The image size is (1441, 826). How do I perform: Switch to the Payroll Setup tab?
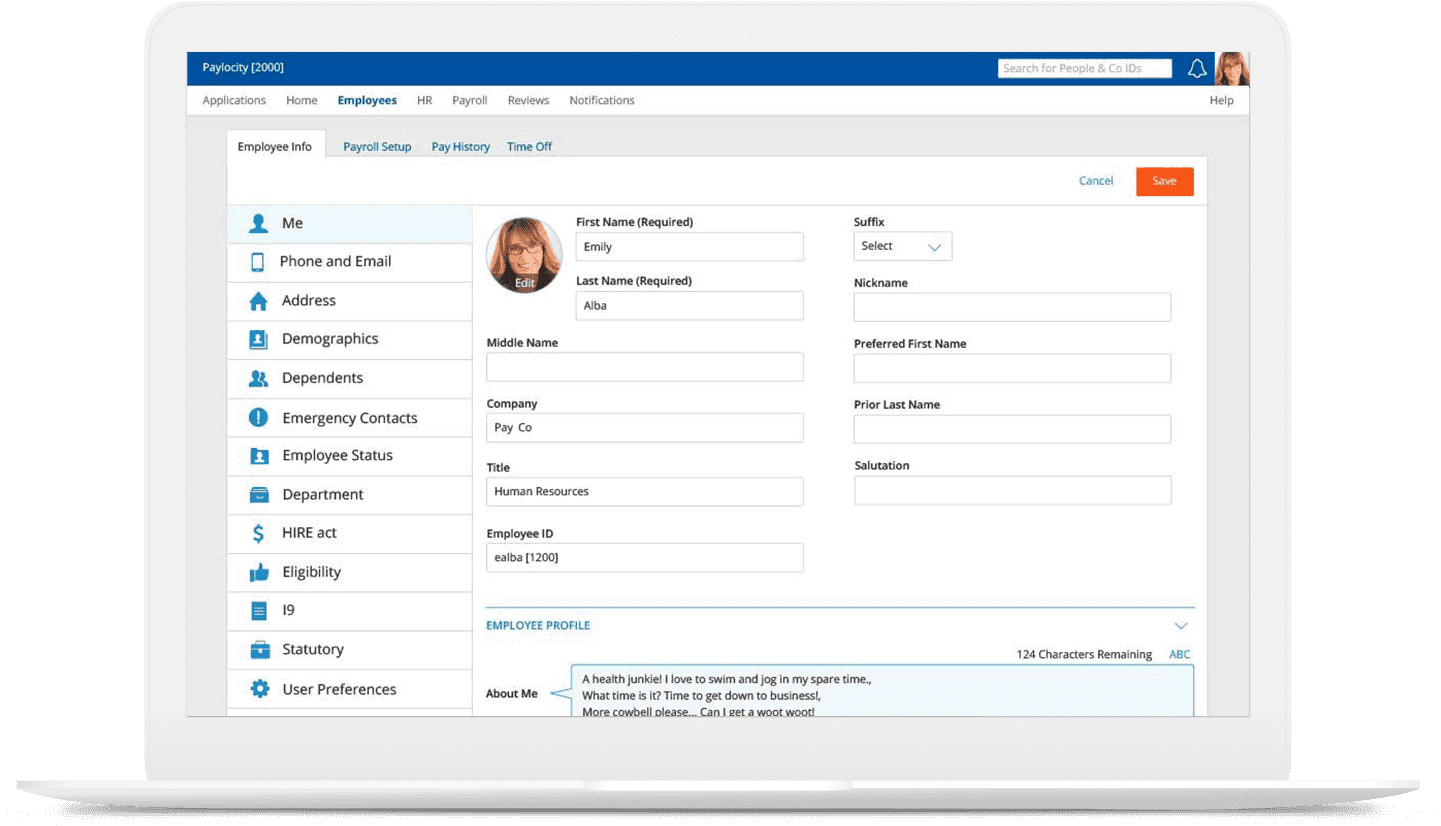(x=377, y=147)
